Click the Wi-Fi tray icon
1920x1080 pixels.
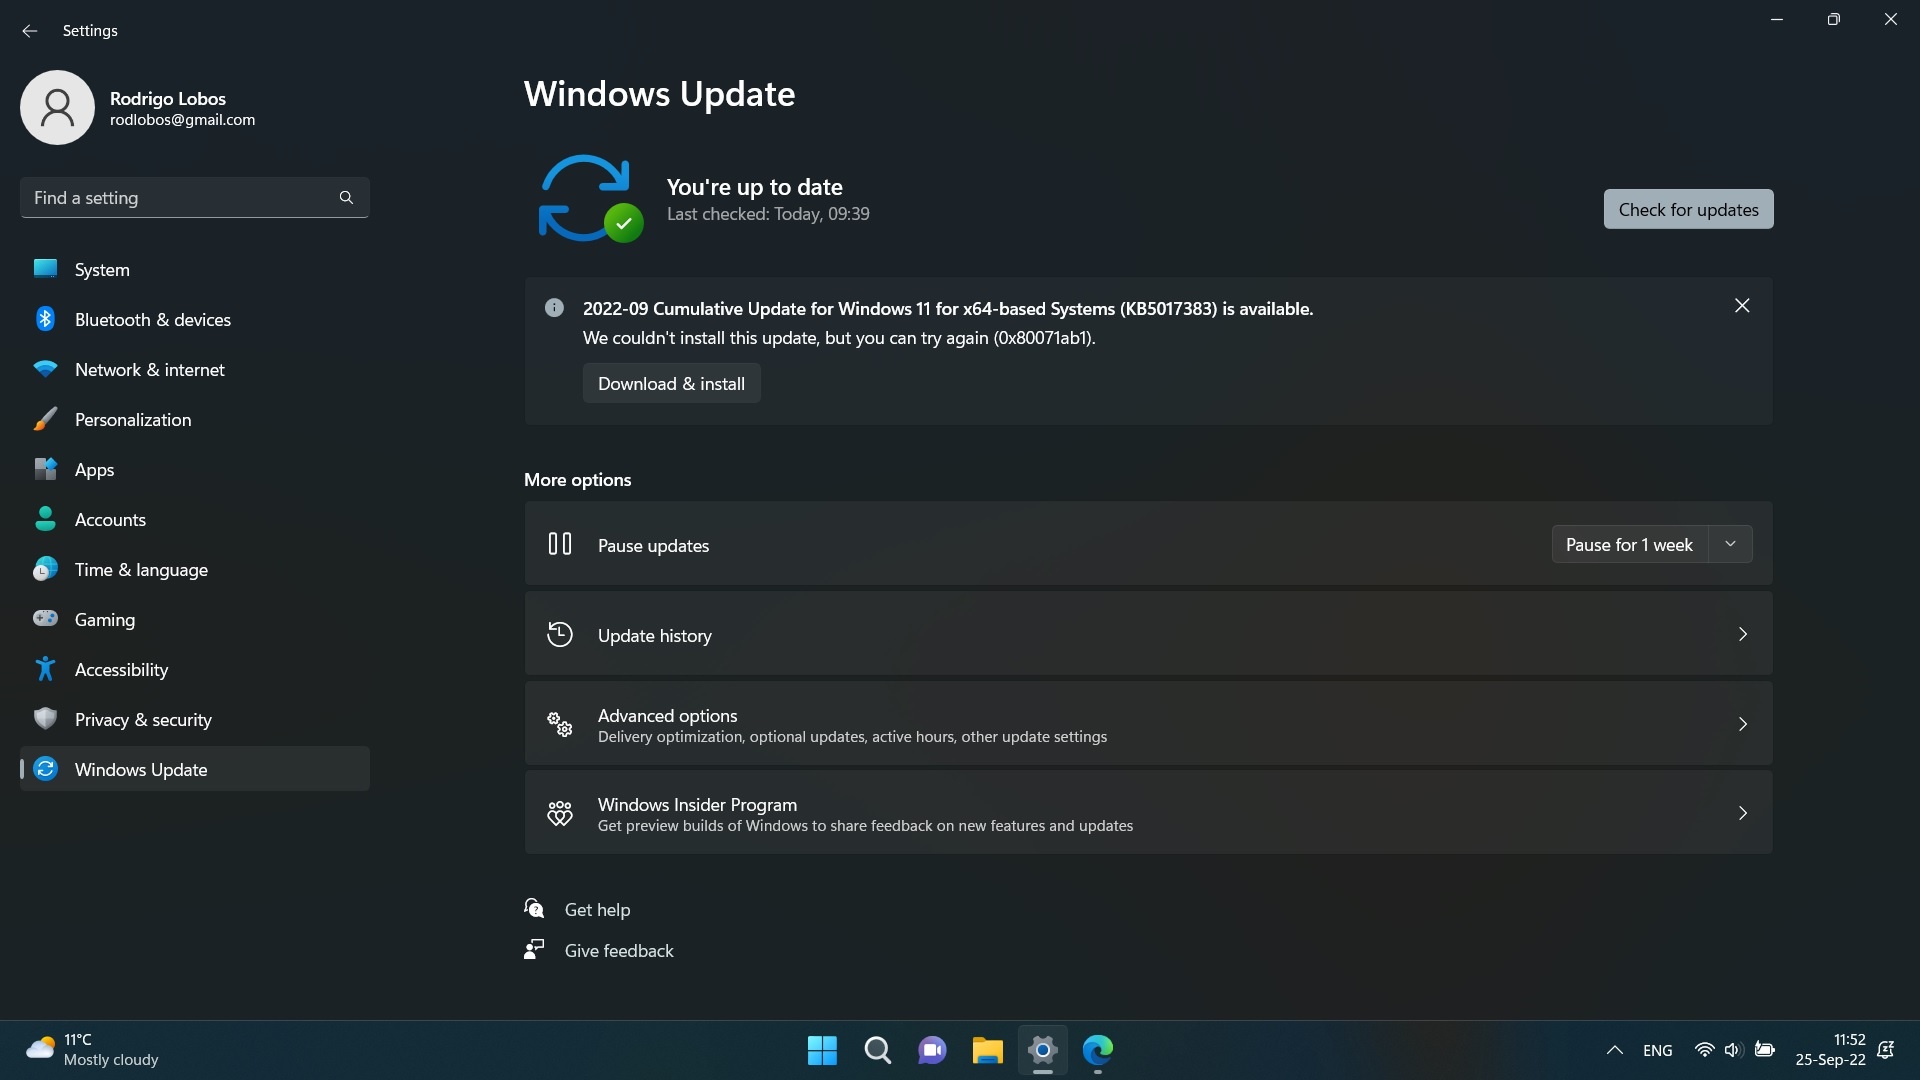click(1704, 1050)
